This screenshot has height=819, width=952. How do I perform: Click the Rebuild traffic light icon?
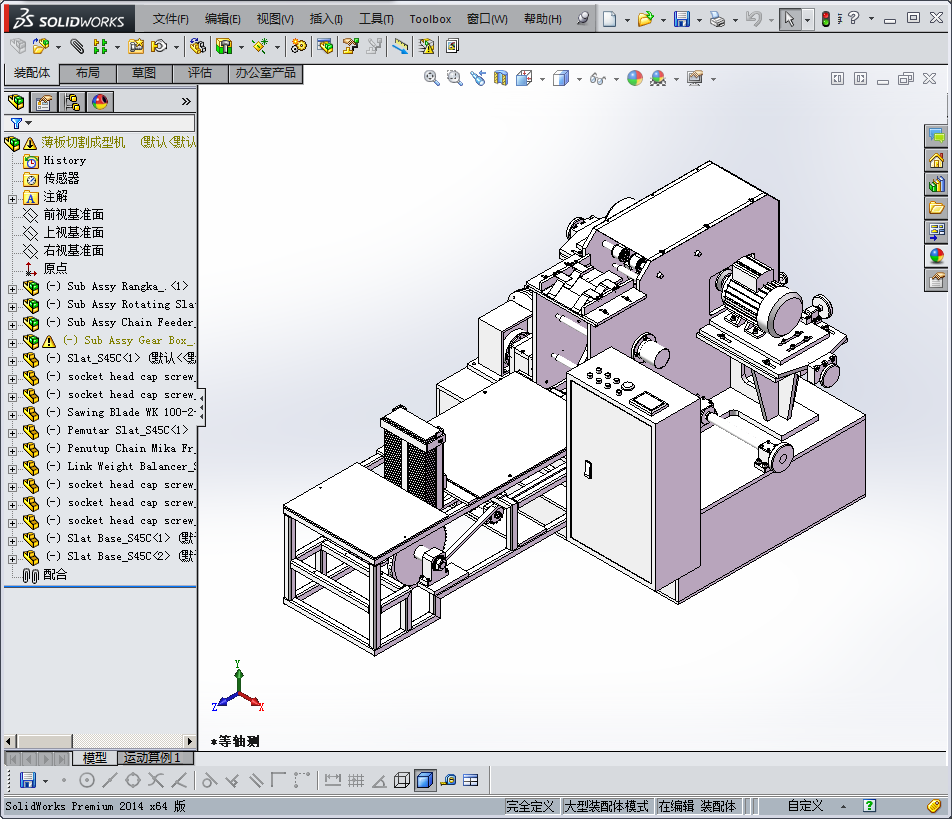click(826, 19)
